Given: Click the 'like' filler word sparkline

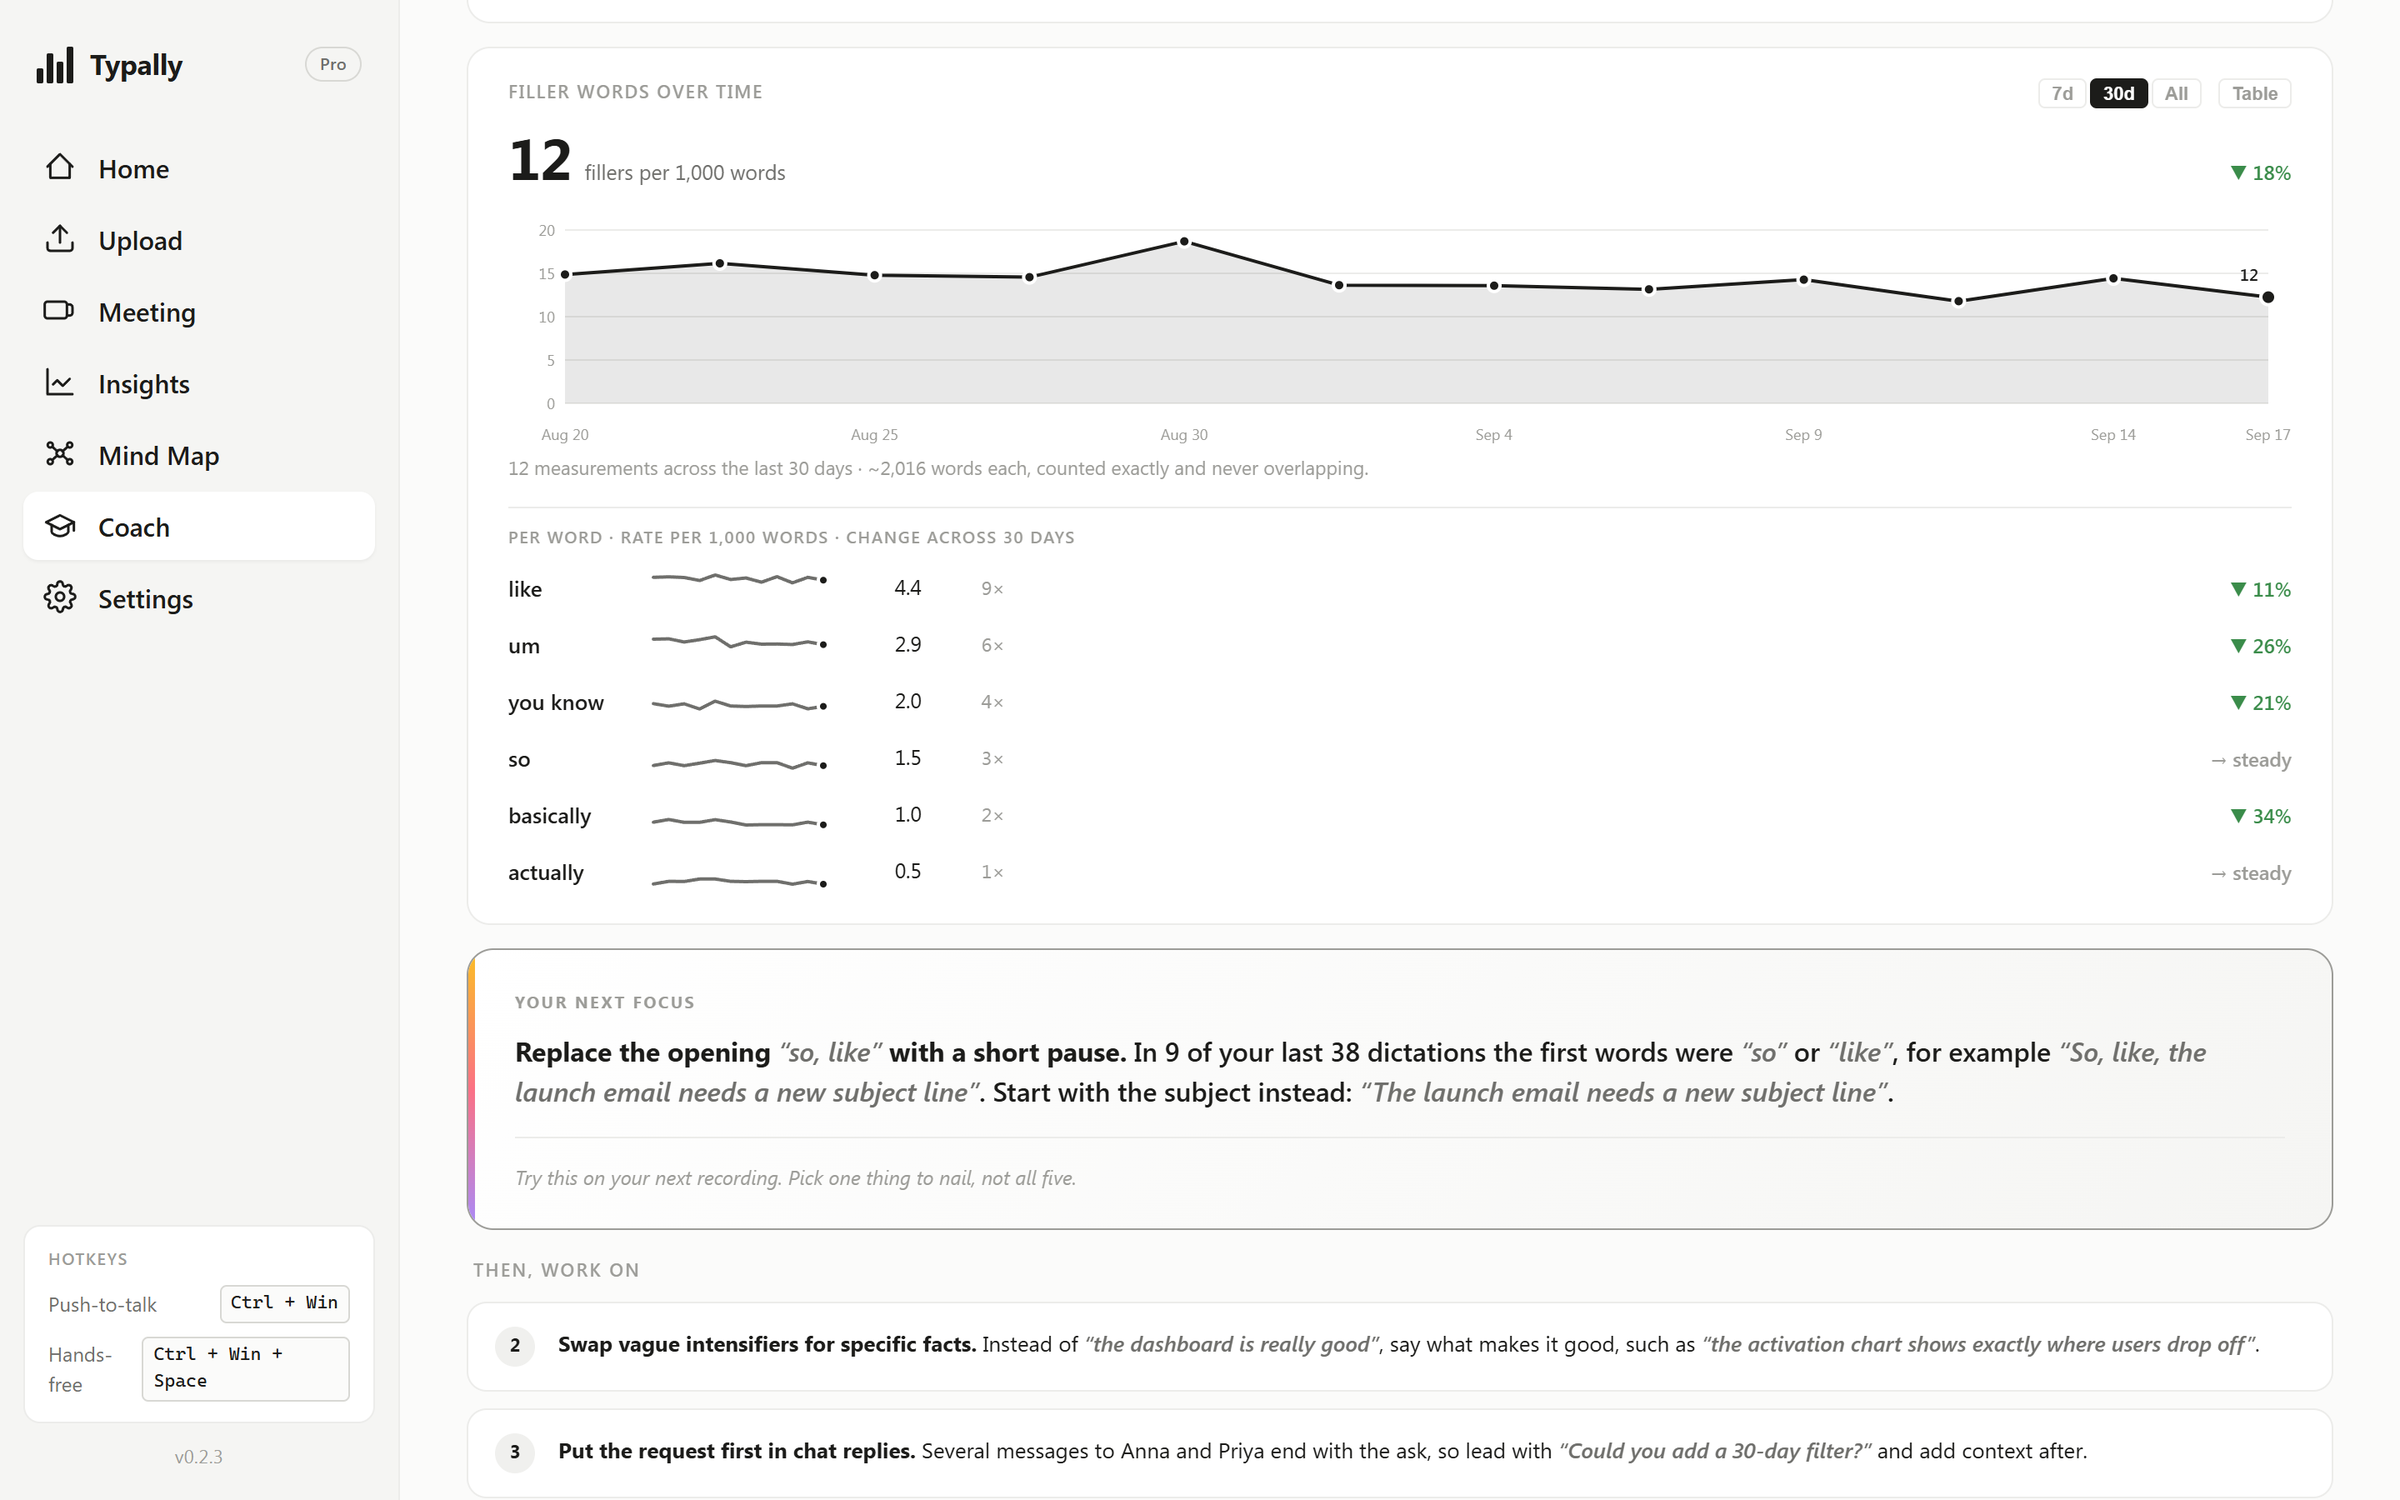Looking at the screenshot, I should [x=739, y=579].
